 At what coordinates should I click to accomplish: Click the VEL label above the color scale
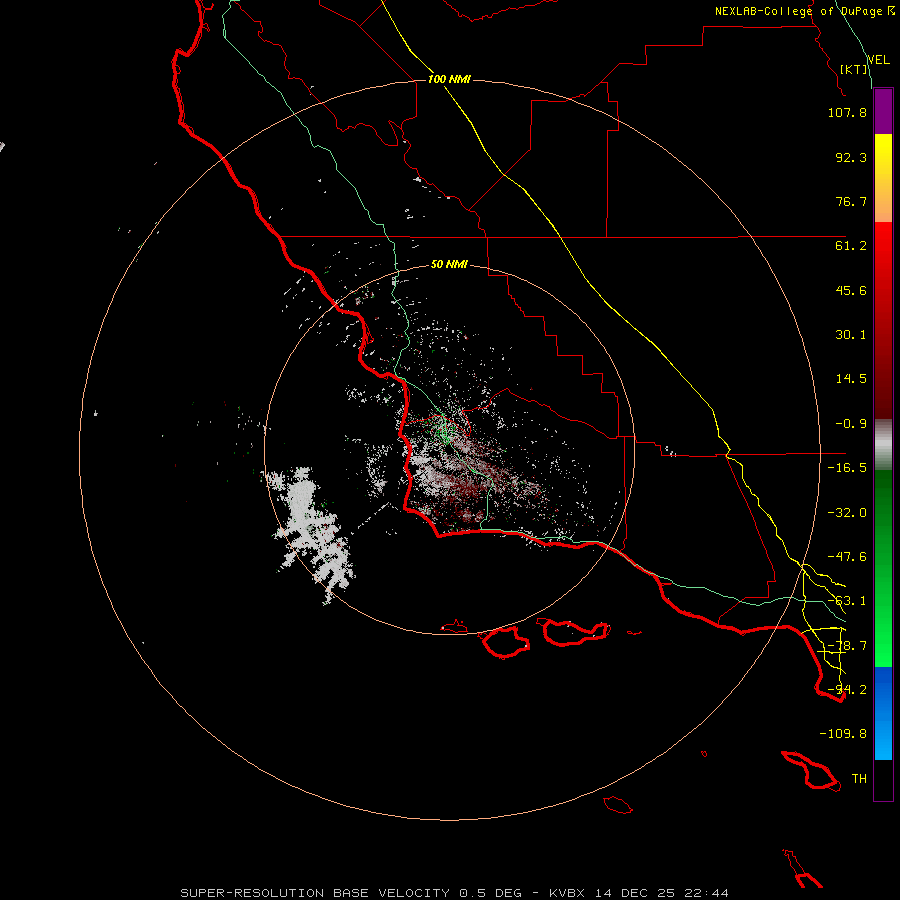click(x=879, y=60)
